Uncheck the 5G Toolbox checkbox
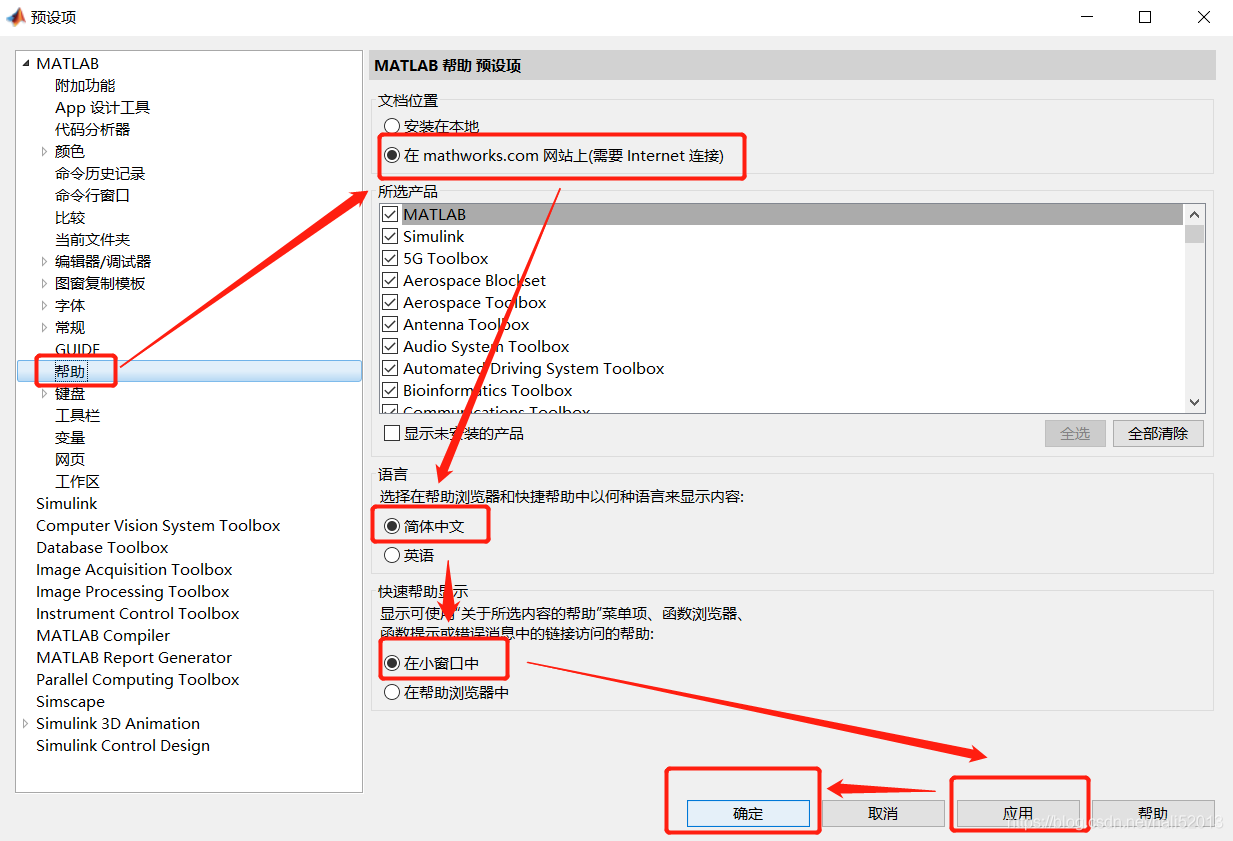This screenshot has width=1233, height=841. 391,258
